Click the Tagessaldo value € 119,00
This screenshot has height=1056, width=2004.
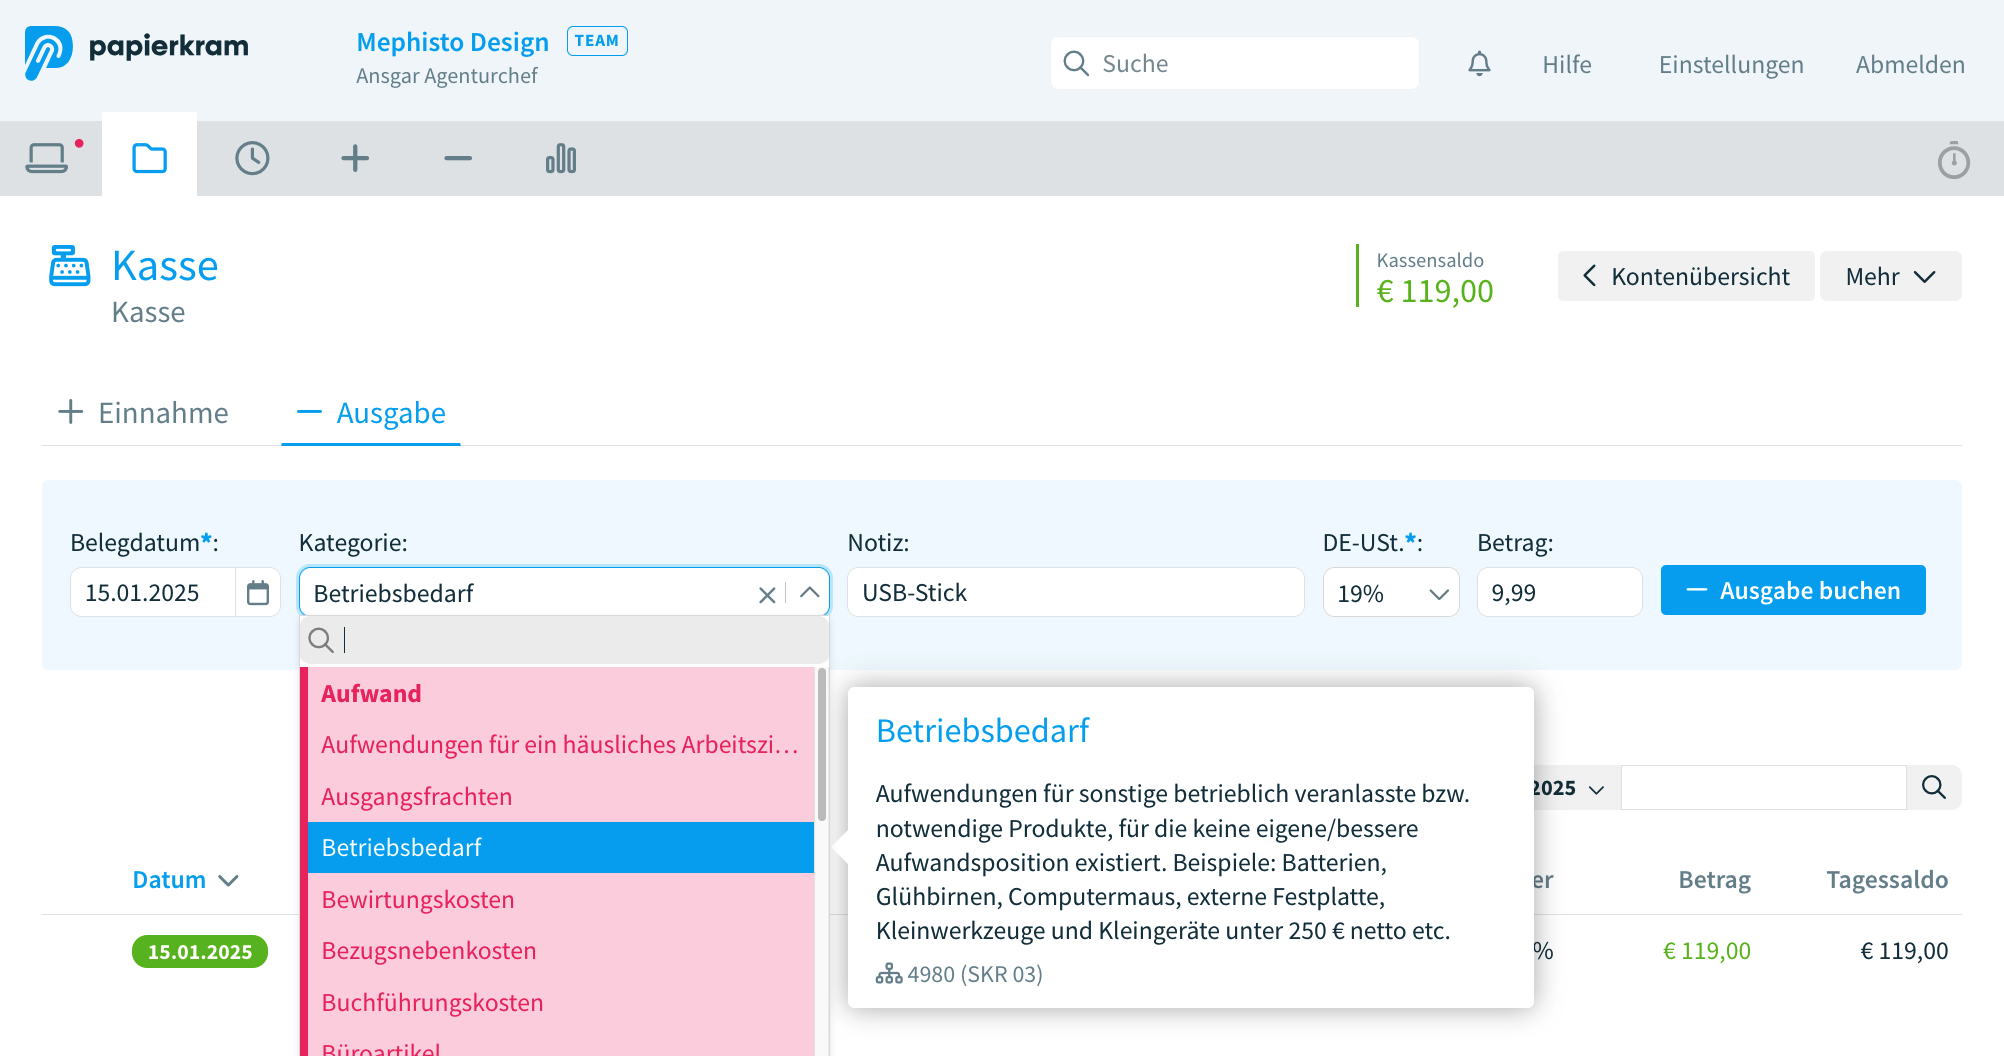coord(1904,951)
